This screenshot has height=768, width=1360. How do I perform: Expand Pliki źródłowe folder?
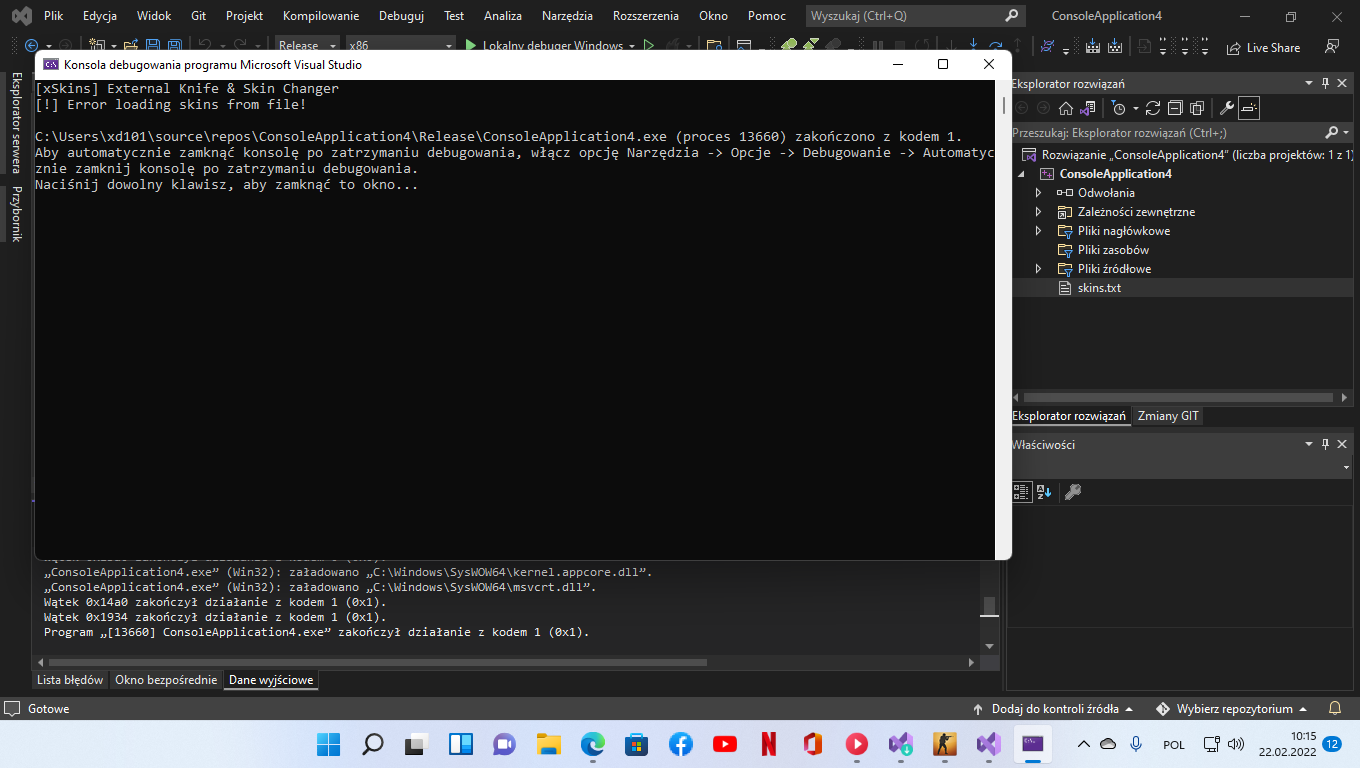tap(1038, 269)
